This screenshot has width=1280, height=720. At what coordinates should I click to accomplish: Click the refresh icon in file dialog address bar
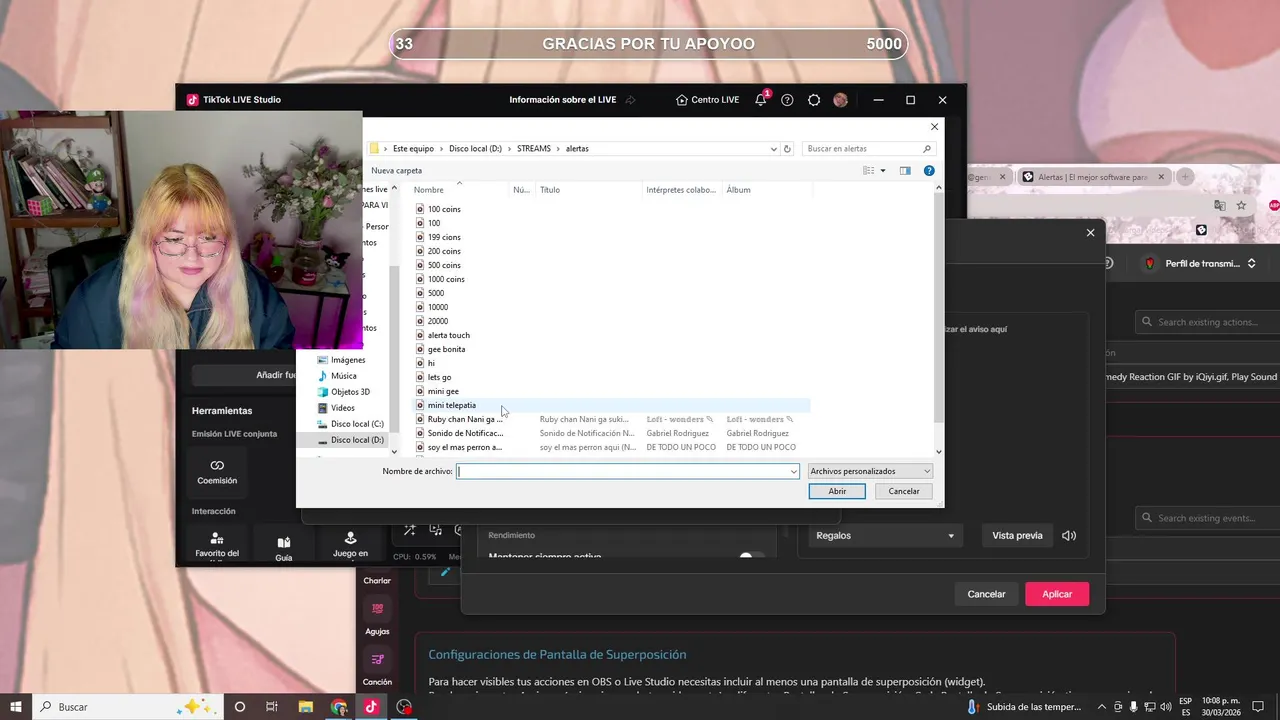pos(787,149)
